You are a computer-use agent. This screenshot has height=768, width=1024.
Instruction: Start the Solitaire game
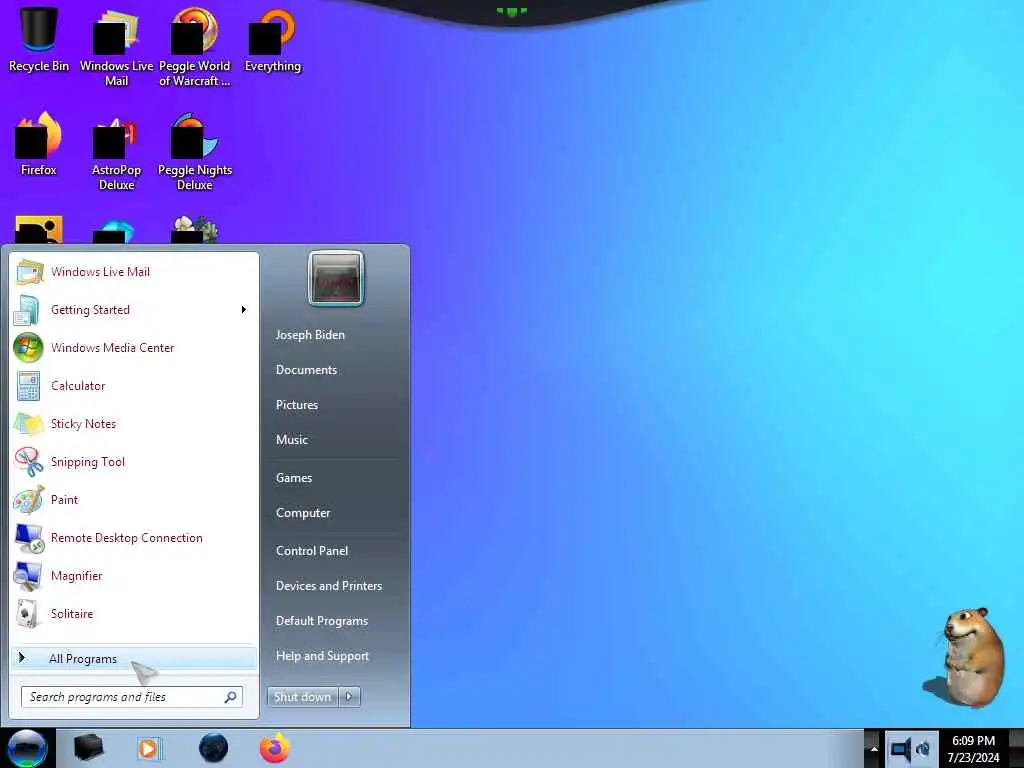(134, 613)
